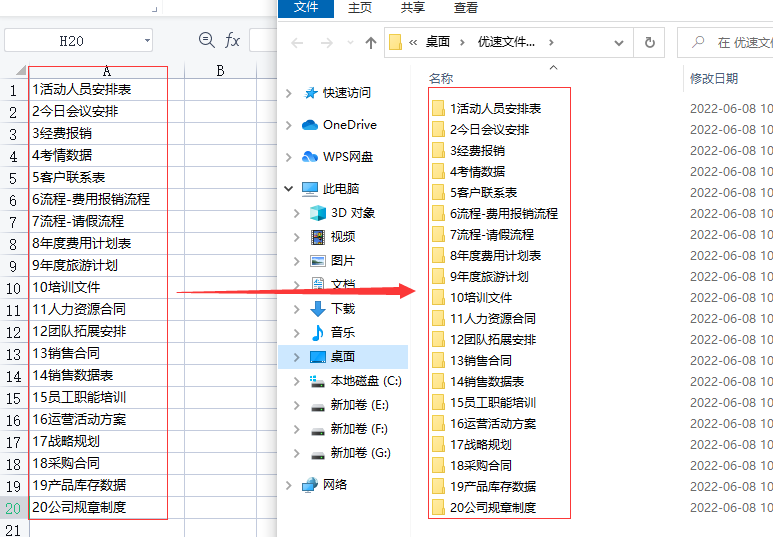Click the zoom magnifier icon in spreadsheet
The width and height of the screenshot is (773, 537).
point(207,40)
